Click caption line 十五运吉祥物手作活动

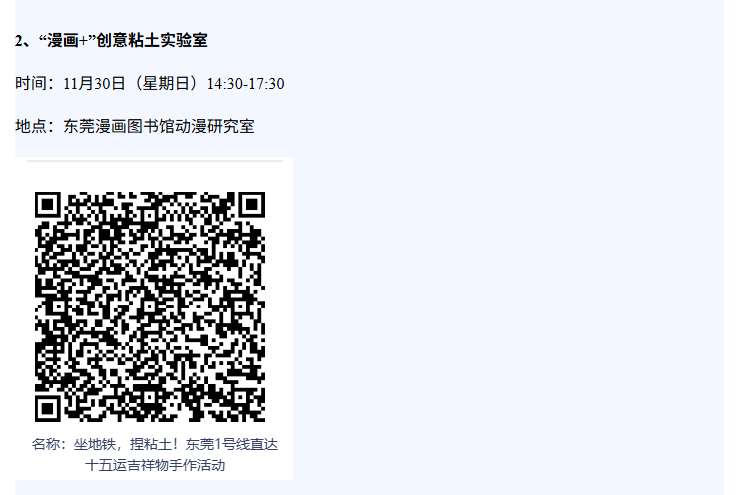(x=155, y=465)
